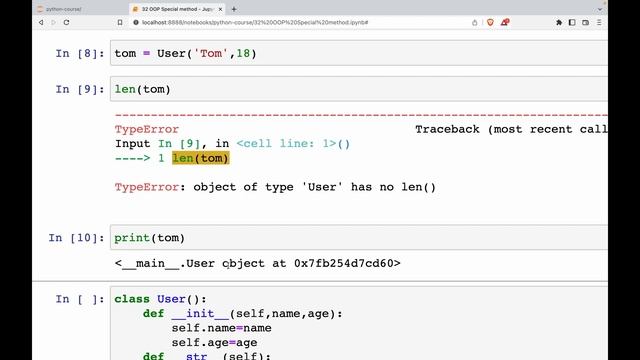Click the browser forward arrow
Image resolution: width=640 pixels, height=360 pixels.
(x=53, y=22)
